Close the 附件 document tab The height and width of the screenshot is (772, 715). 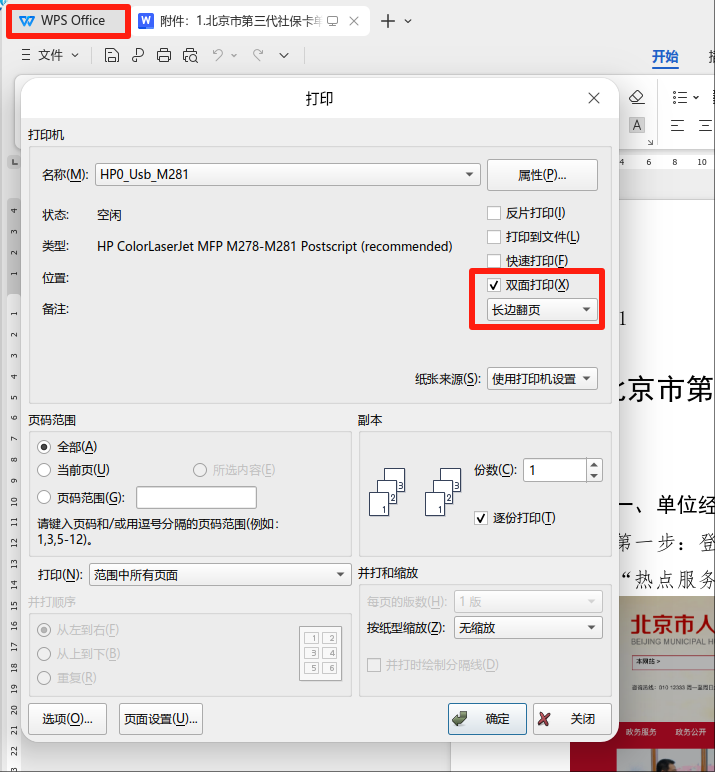click(354, 21)
